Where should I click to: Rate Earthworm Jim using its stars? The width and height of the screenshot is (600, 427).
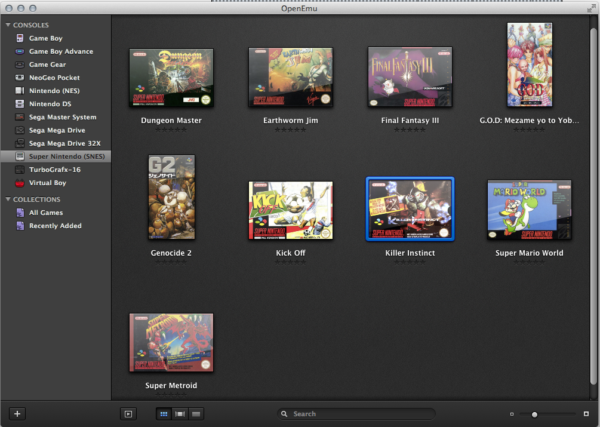290,130
